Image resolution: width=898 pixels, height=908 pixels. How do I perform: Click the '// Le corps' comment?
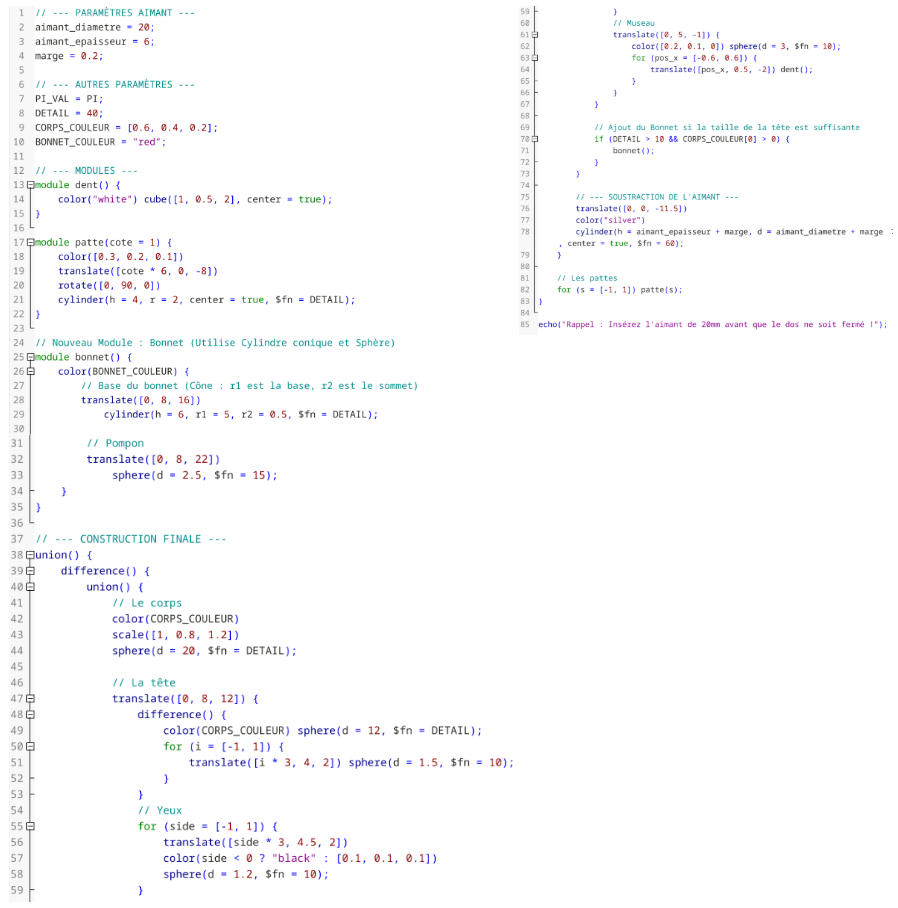[147, 603]
